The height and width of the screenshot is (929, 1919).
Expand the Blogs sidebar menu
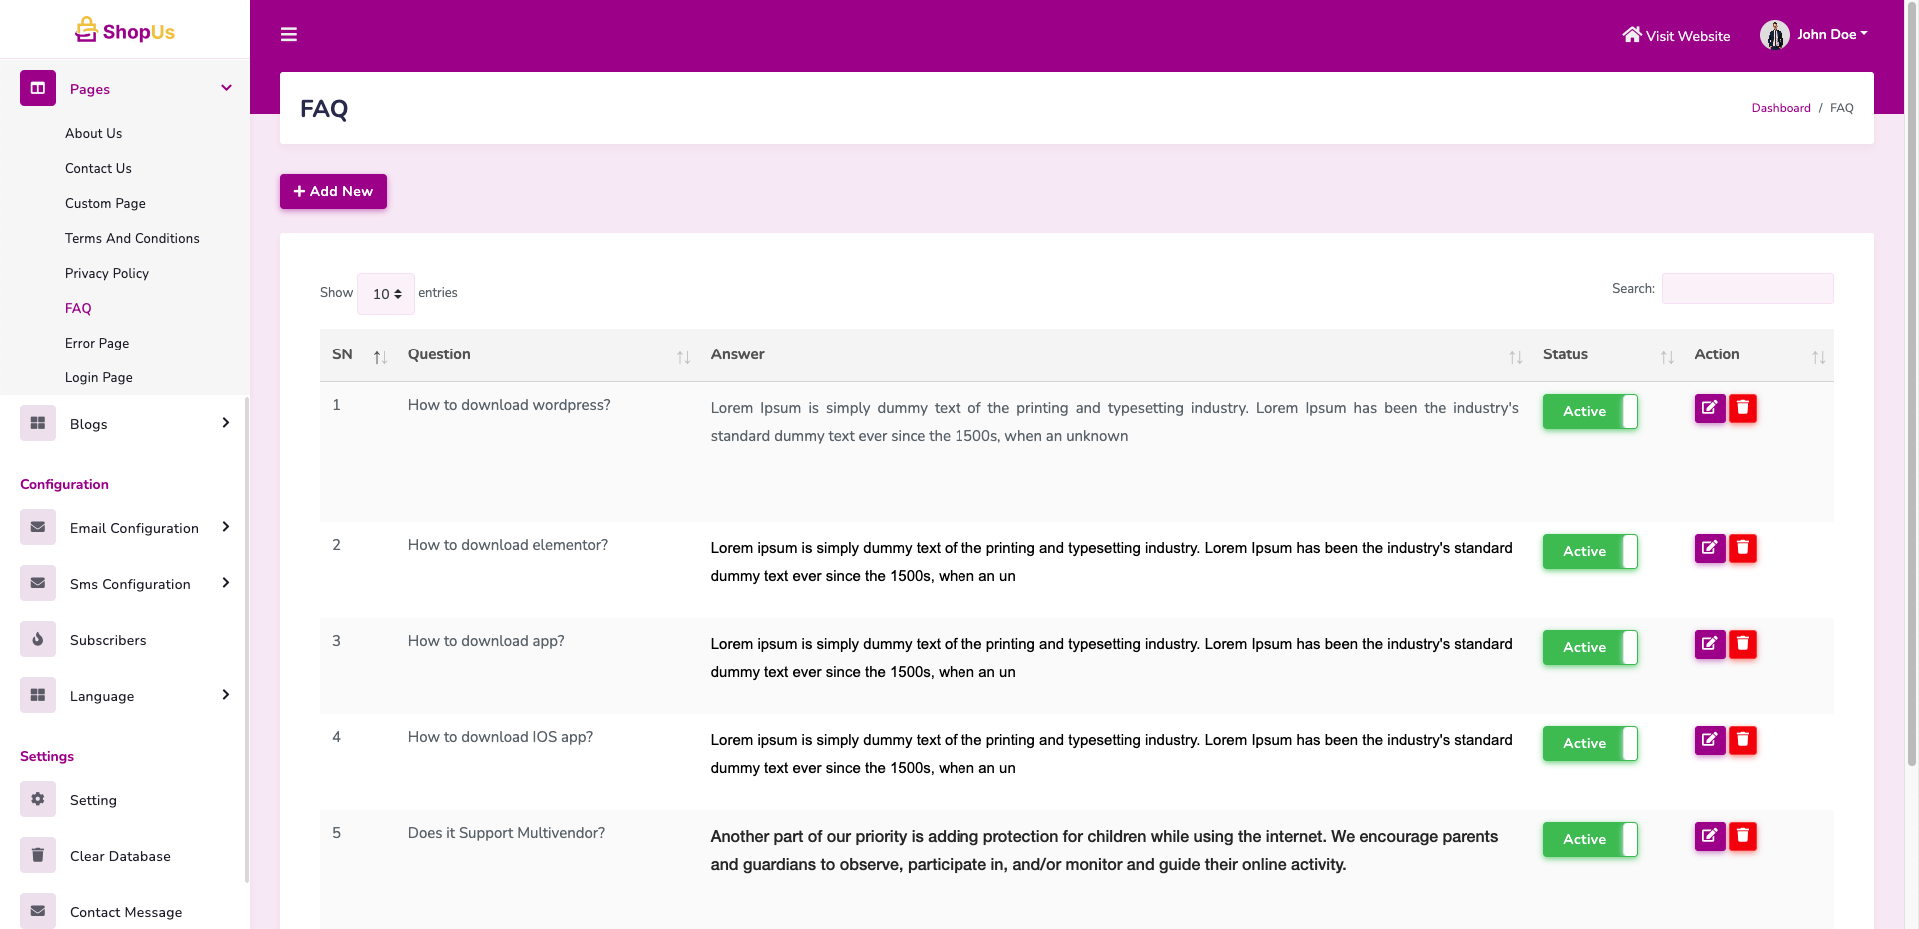pyautogui.click(x=125, y=424)
